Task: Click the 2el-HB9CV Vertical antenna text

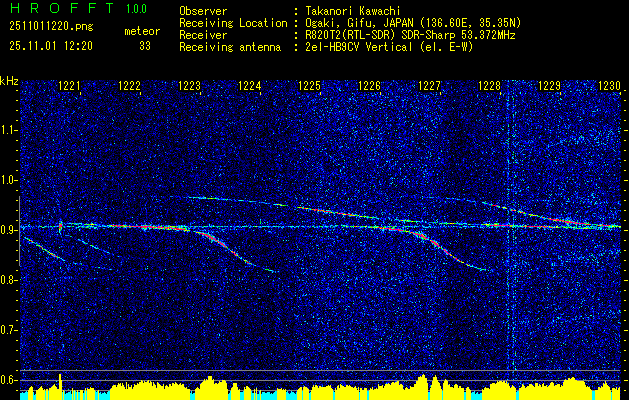Action: click(x=390, y=47)
